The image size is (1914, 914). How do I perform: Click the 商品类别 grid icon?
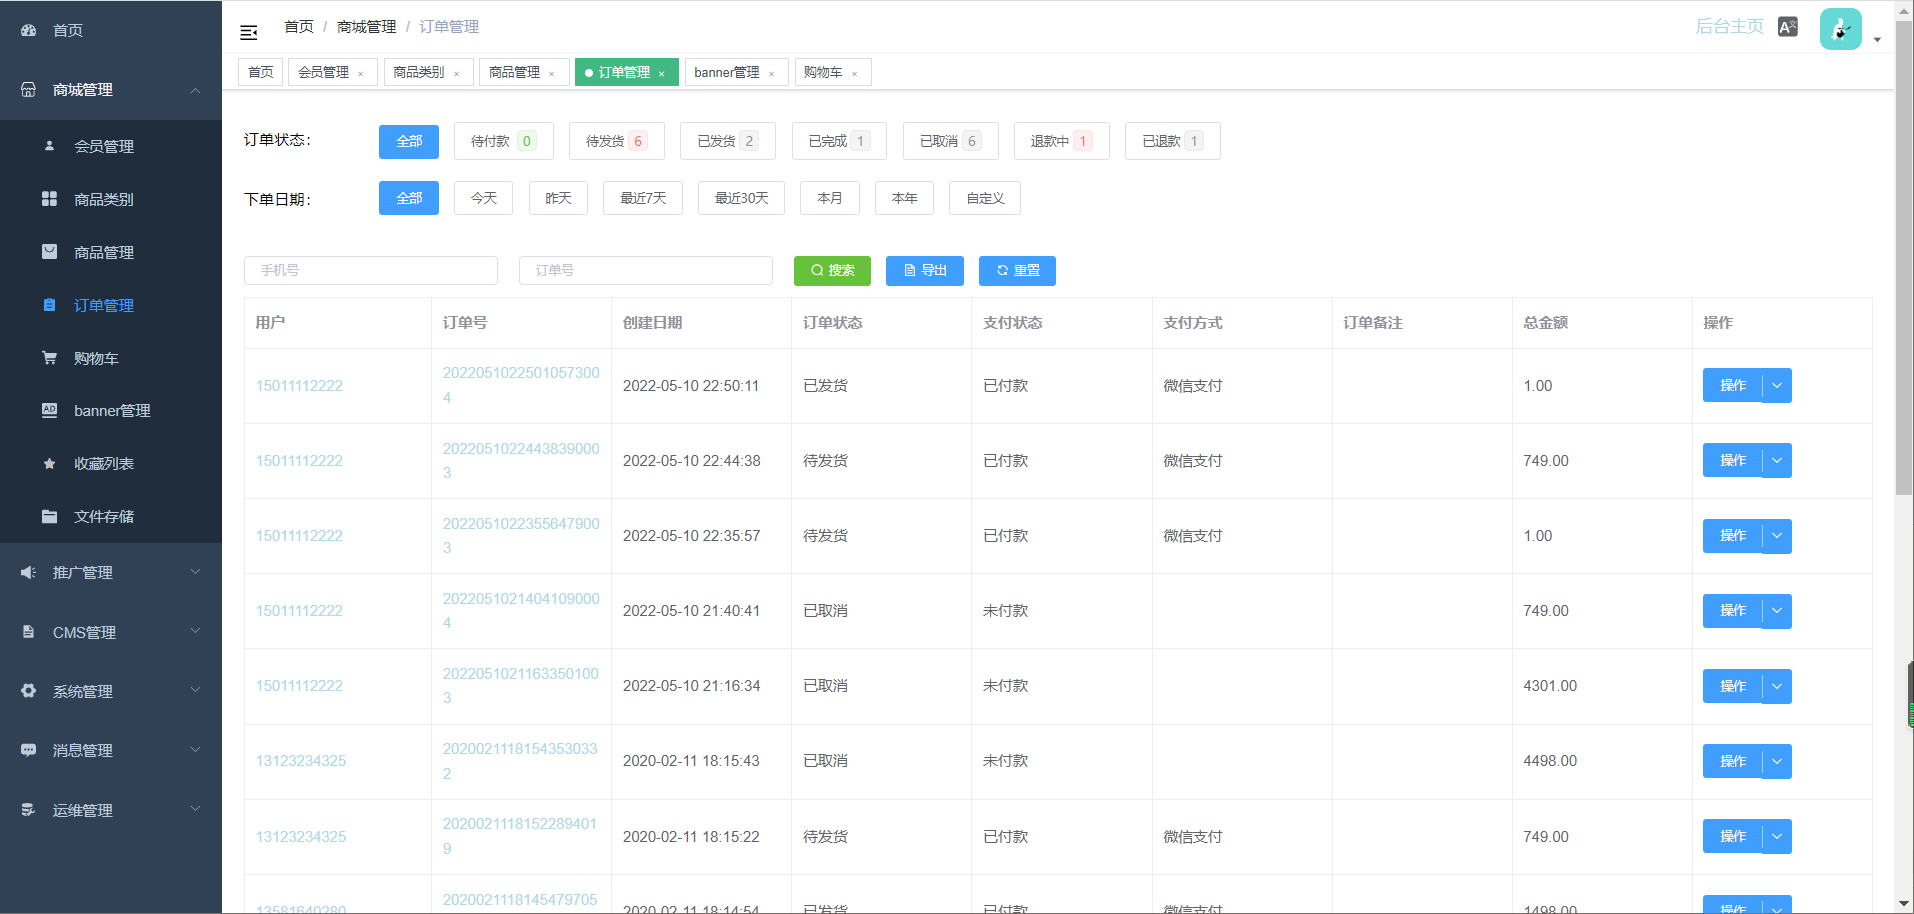[49, 198]
